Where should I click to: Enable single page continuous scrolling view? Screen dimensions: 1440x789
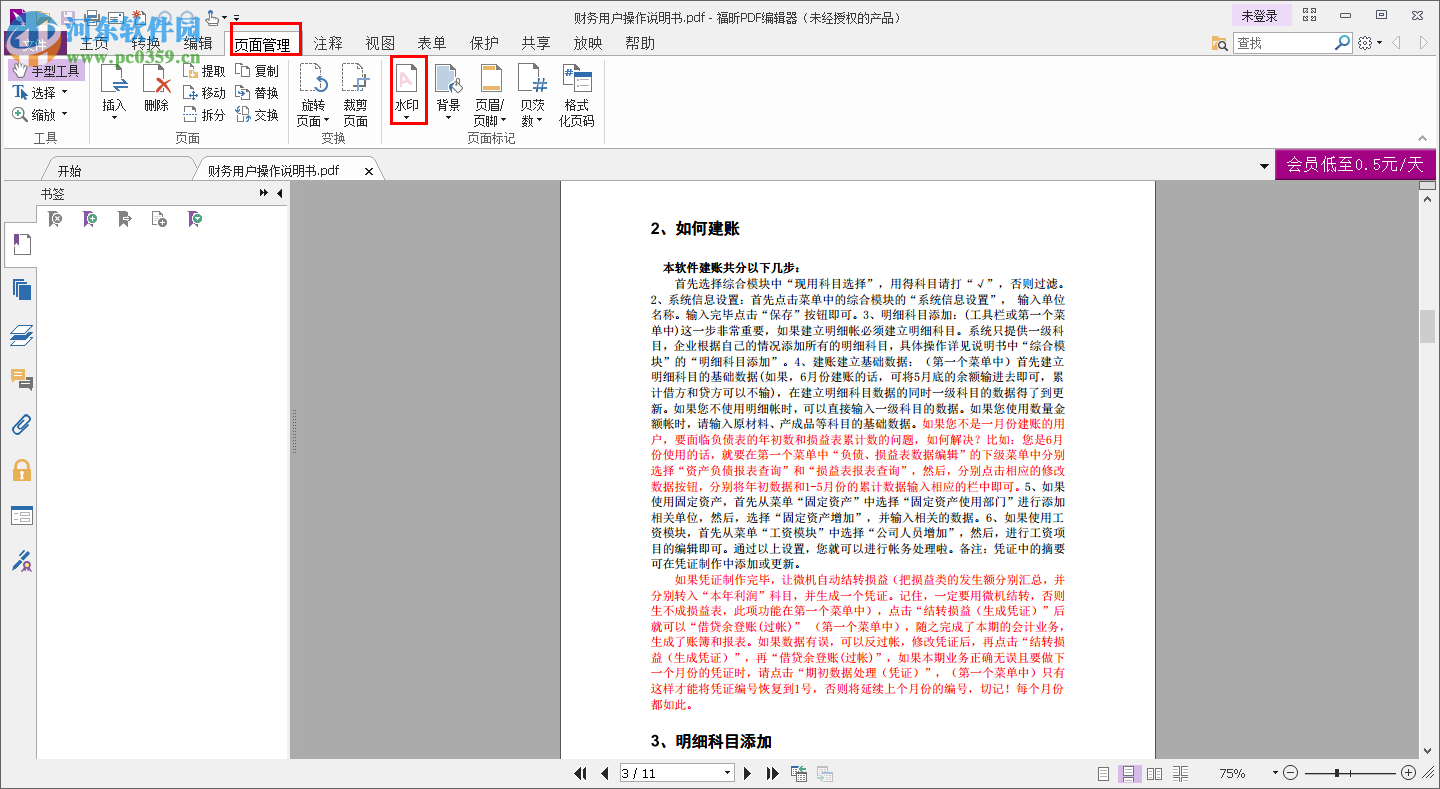coord(1128,773)
